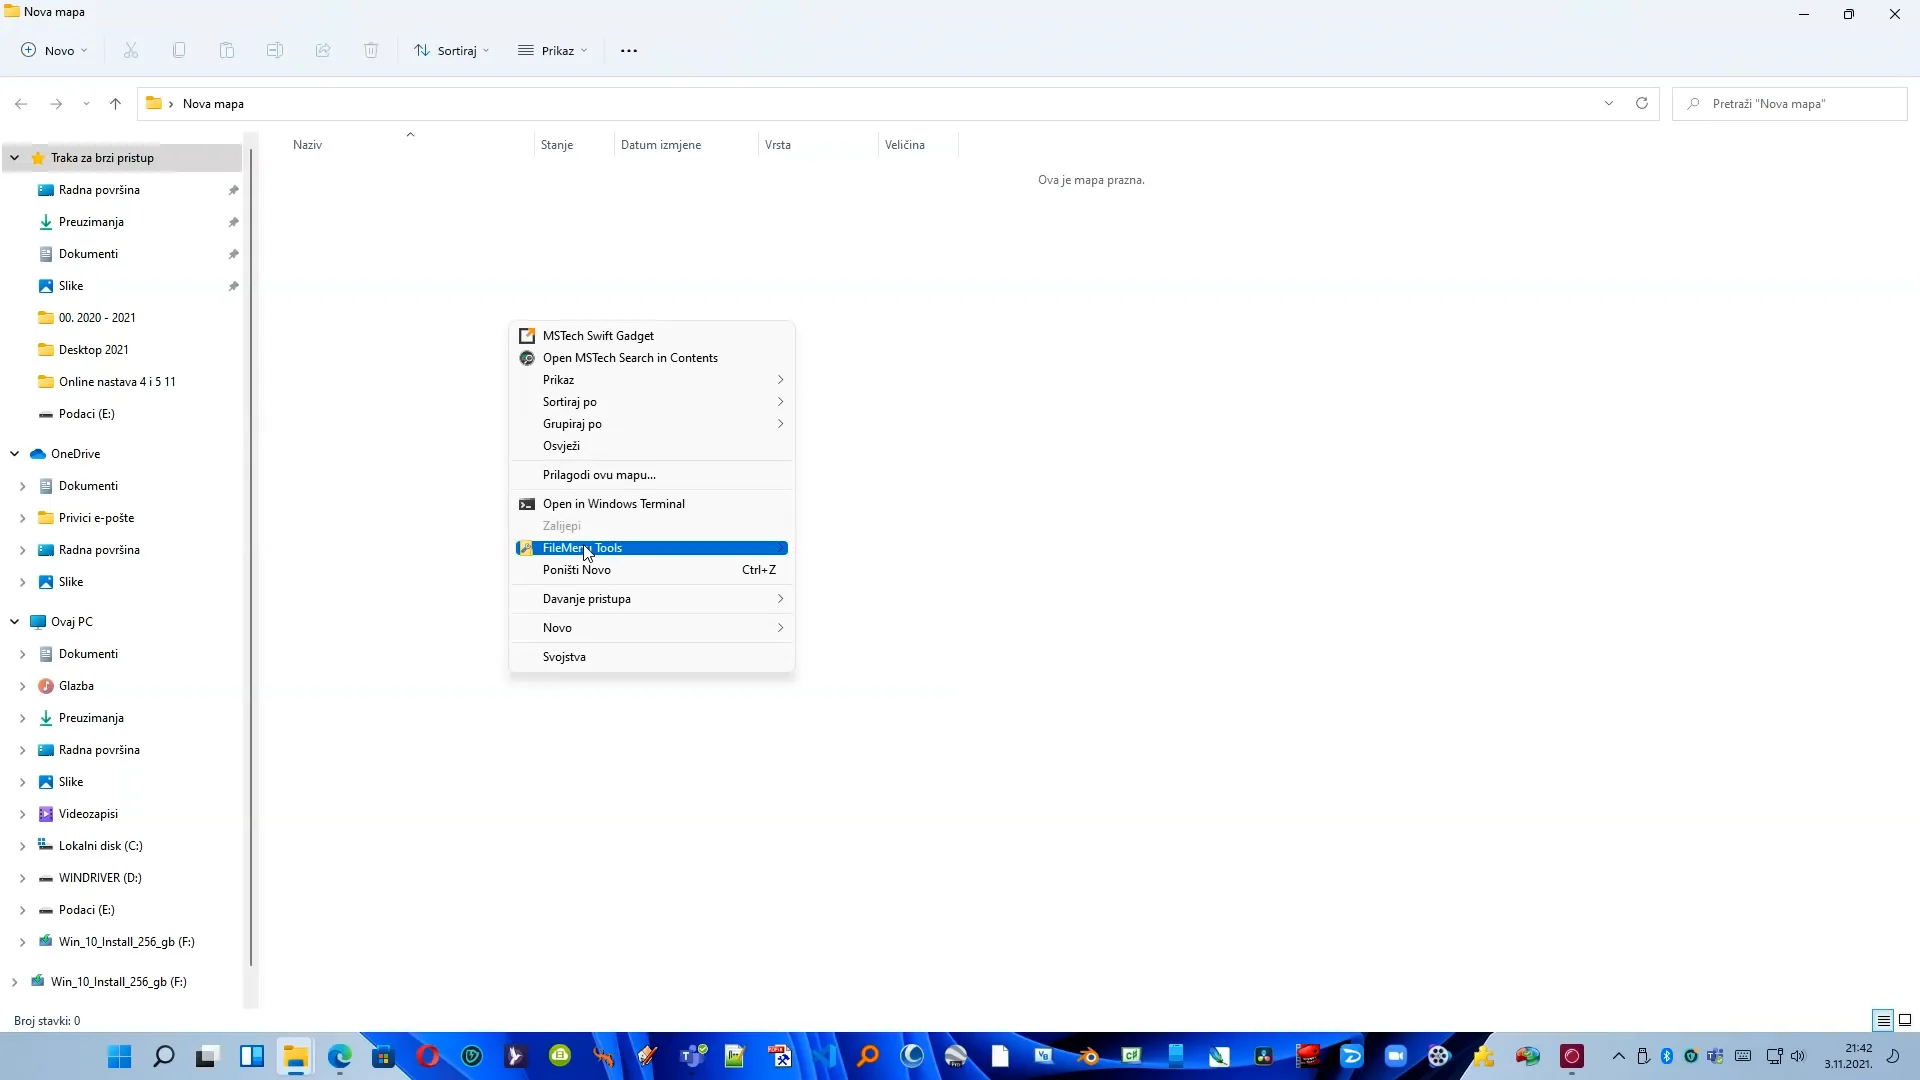Expand Lokalni disk (C:) in tree
Image resolution: width=1920 pixels, height=1080 pixels.
pyautogui.click(x=22, y=846)
